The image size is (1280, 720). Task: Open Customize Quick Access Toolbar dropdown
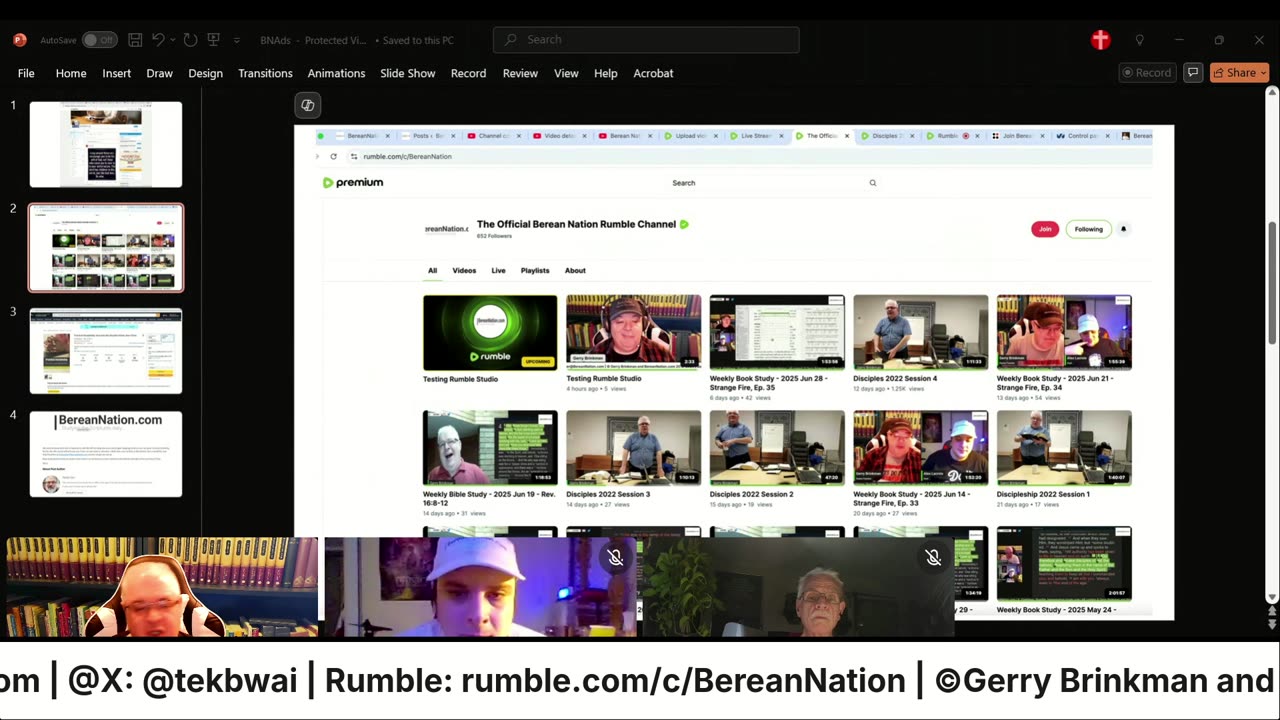point(237,40)
